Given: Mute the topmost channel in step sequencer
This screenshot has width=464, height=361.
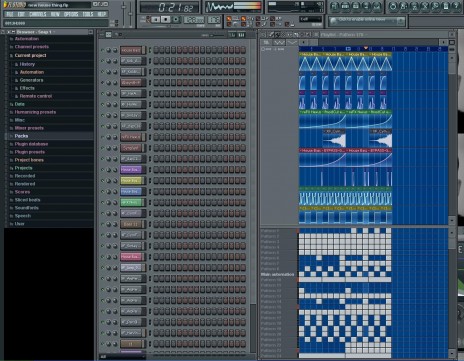Looking at the screenshot, I should pos(102,50).
